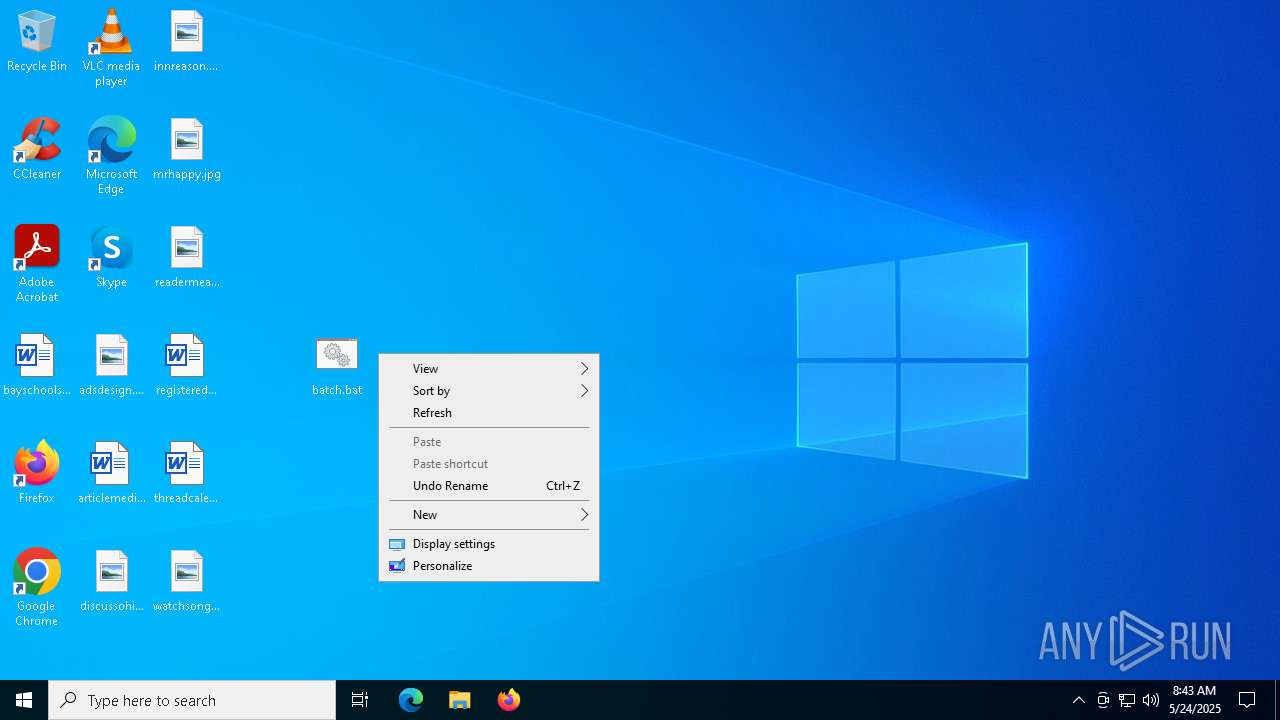Select the Firefox desktop shortcut
Image resolution: width=1280 pixels, height=720 pixels.
pyautogui.click(x=37, y=473)
